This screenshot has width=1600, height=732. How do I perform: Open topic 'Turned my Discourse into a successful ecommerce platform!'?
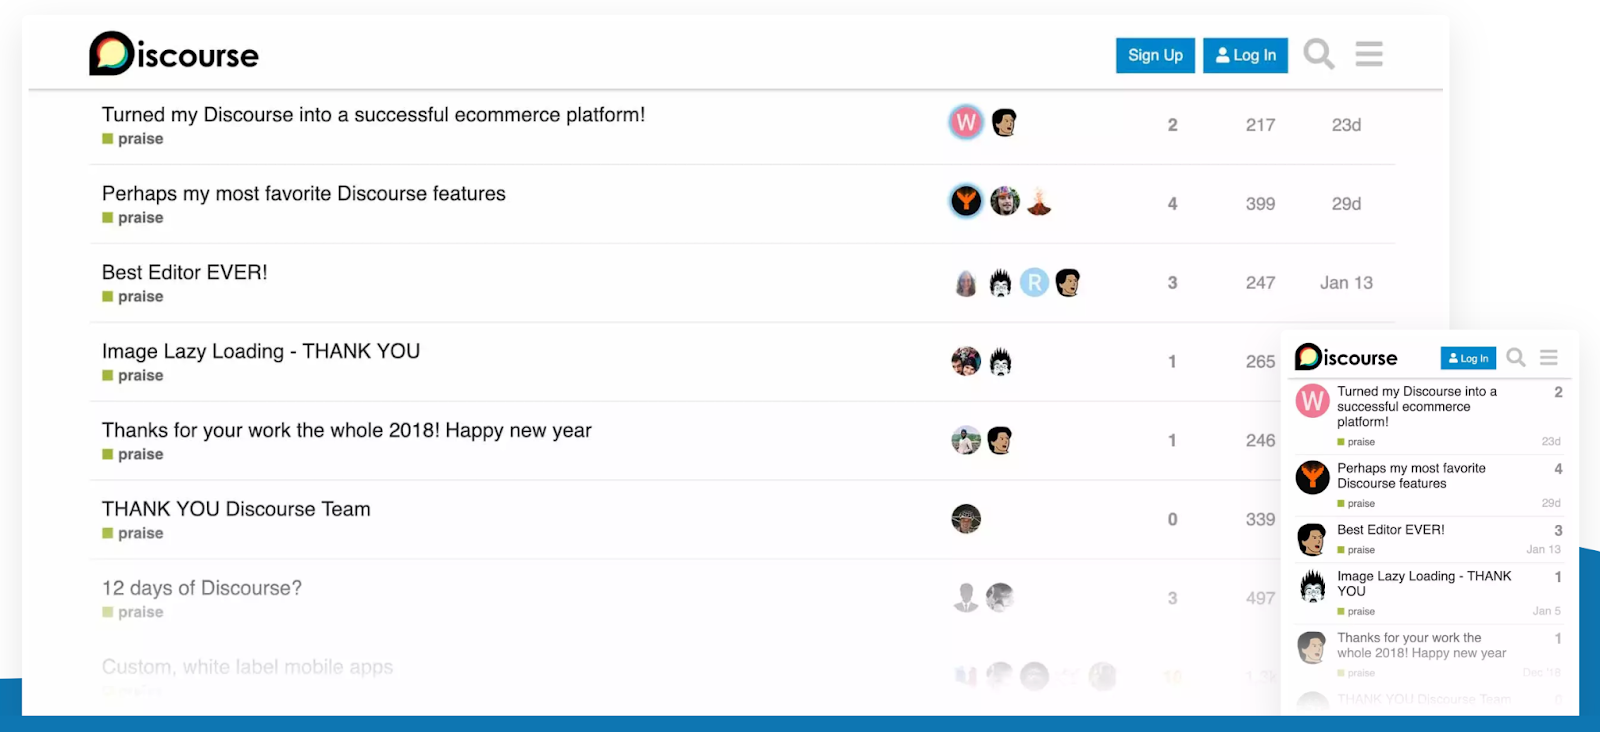click(x=373, y=115)
